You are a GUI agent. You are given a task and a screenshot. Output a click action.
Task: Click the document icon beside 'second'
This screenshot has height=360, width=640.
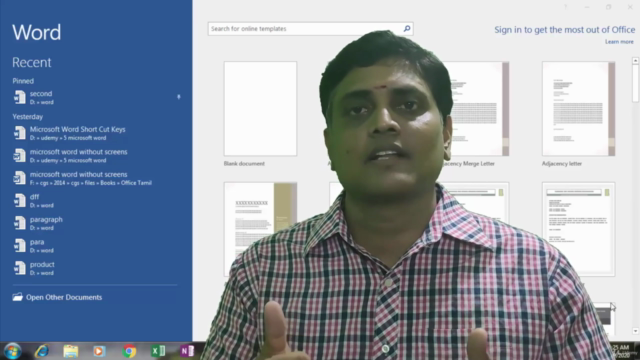click(x=19, y=98)
